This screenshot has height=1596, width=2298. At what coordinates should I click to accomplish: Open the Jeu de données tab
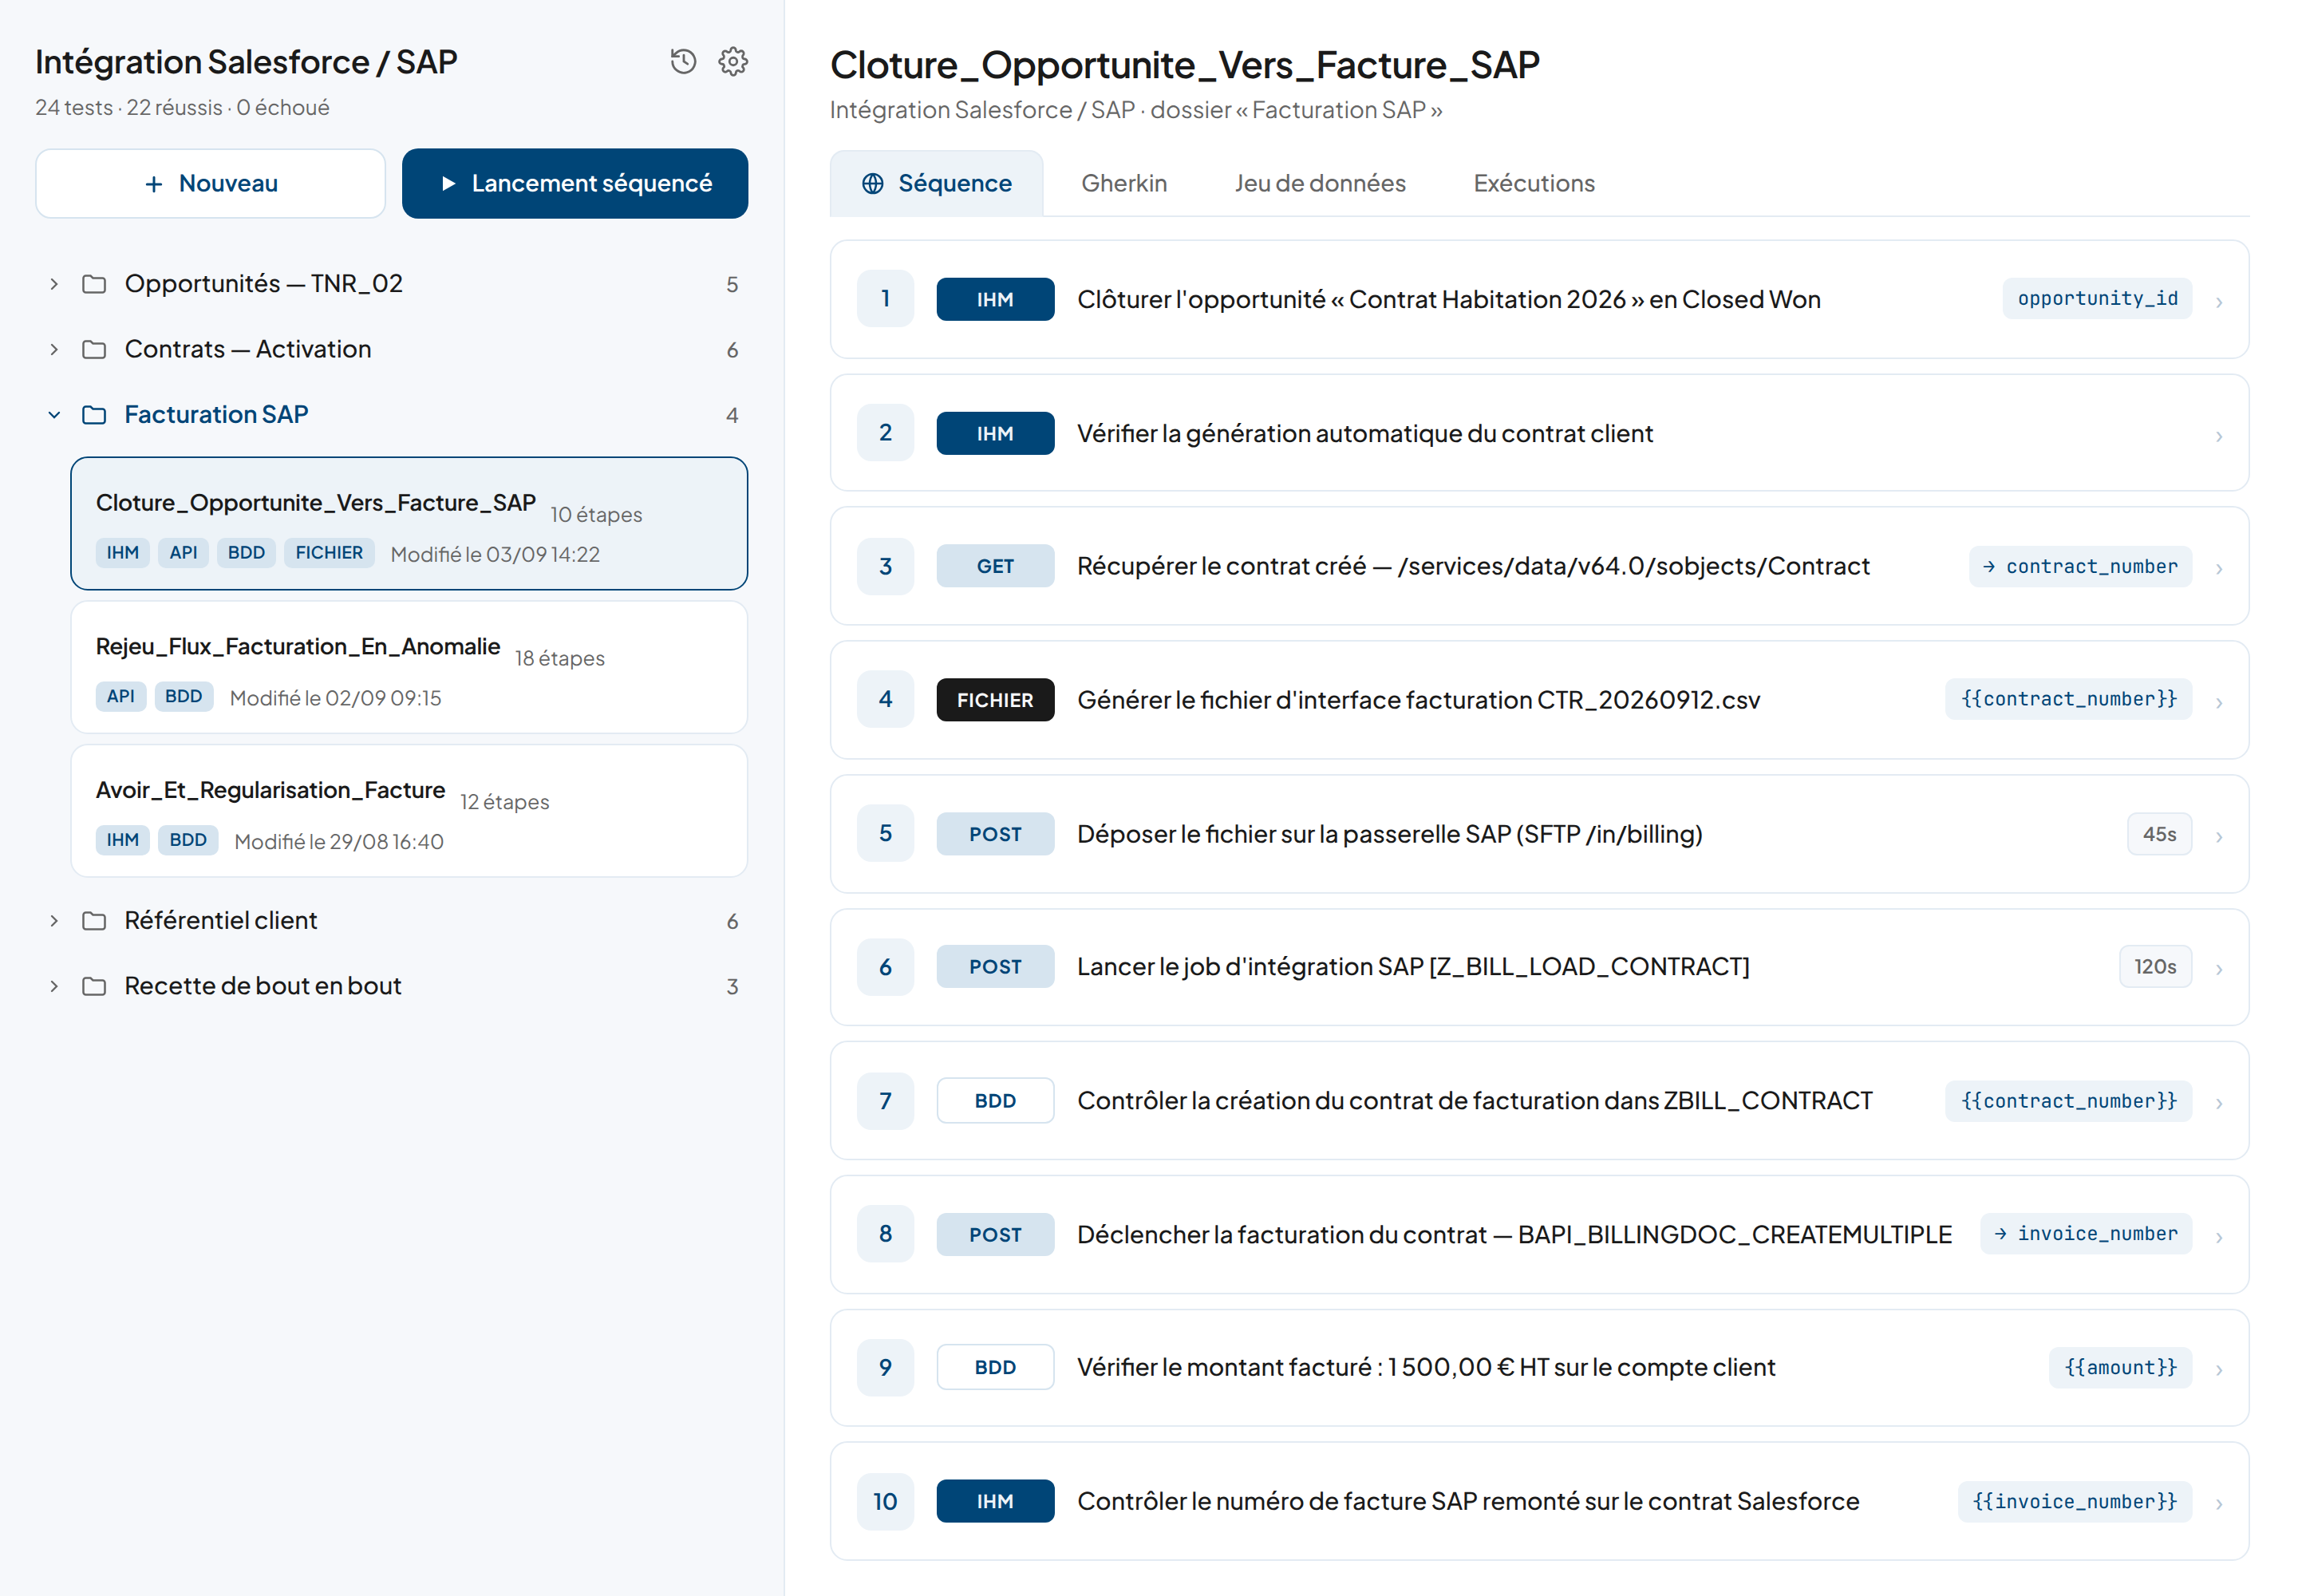[x=1320, y=183]
